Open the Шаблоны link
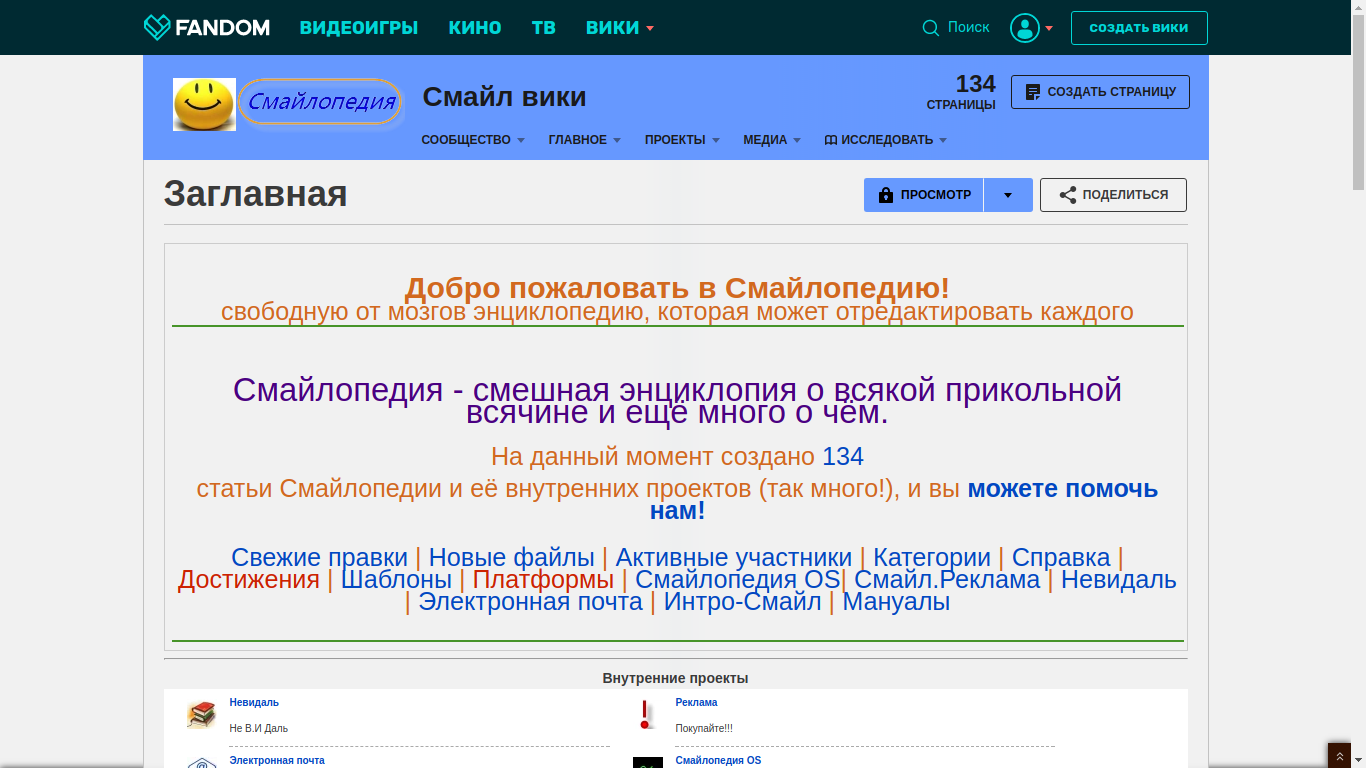The height and width of the screenshot is (768, 1366). (396, 579)
